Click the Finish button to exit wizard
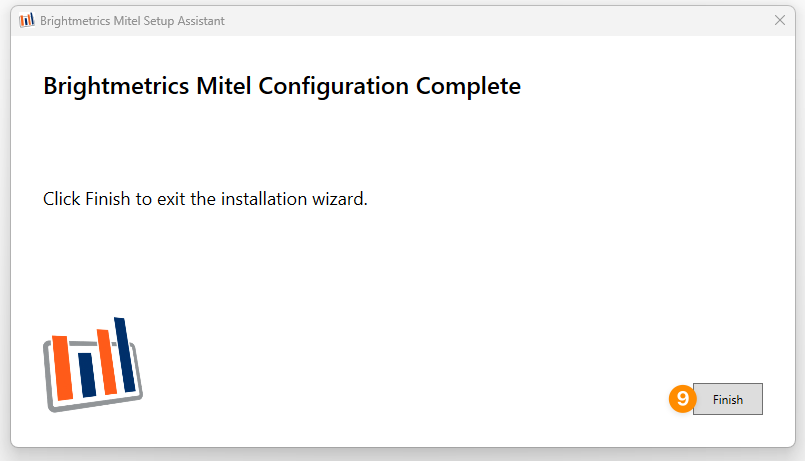 click(727, 399)
